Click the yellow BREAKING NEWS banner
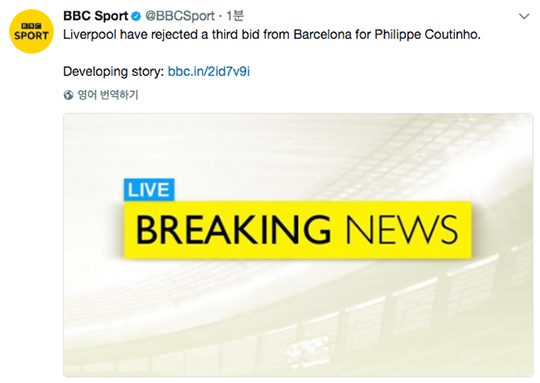Image resolution: width=540 pixels, height=383 pixels. (x=298, y=230)
